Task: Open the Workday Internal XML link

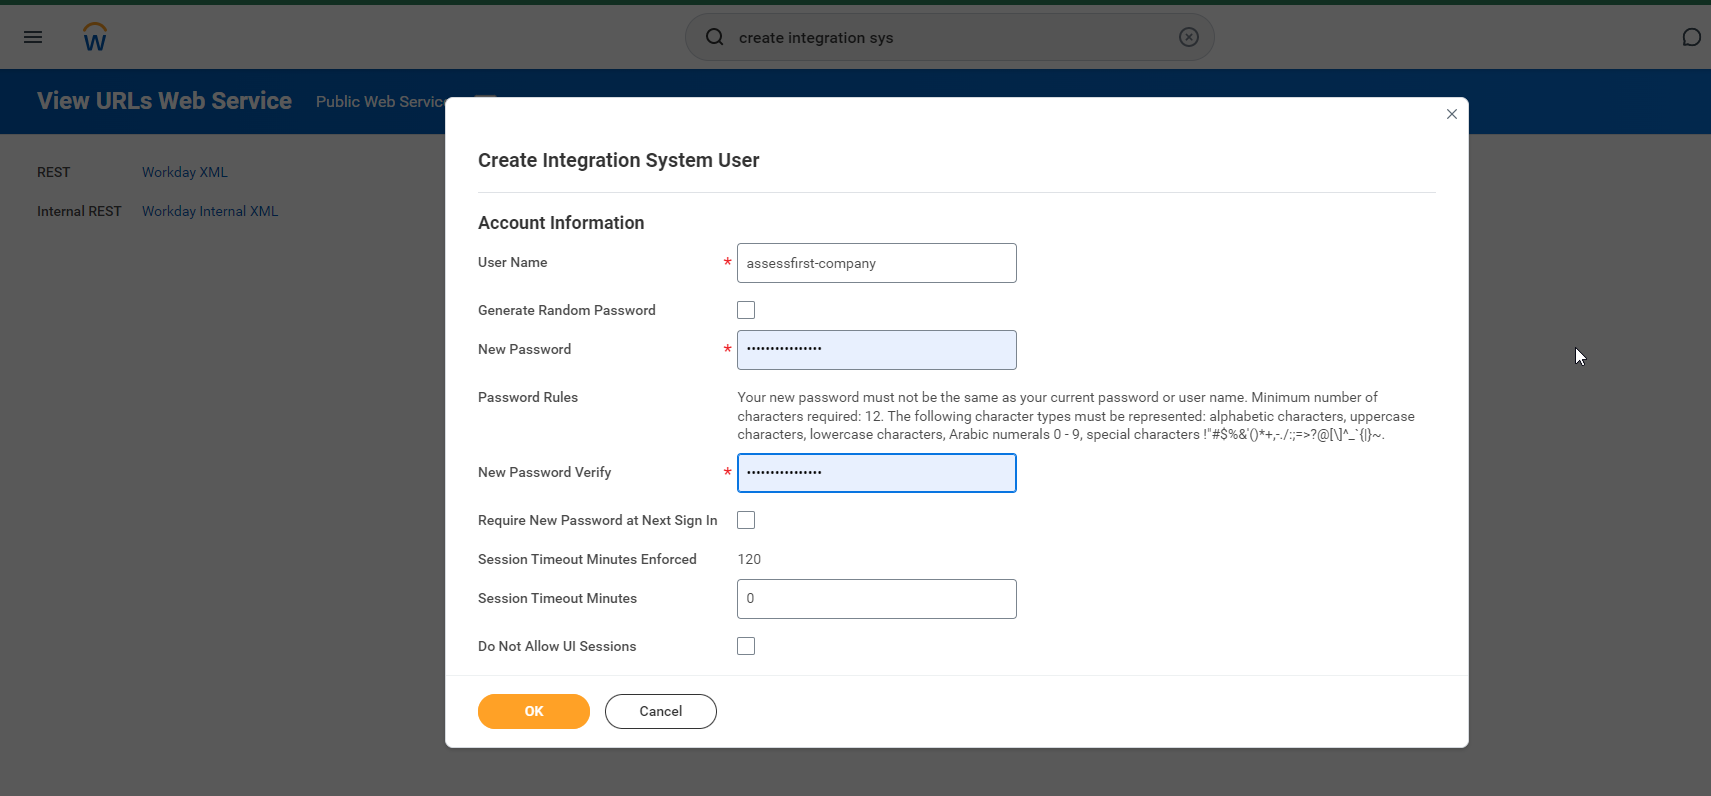Action: pyautogui.click(x=210, y=211)
